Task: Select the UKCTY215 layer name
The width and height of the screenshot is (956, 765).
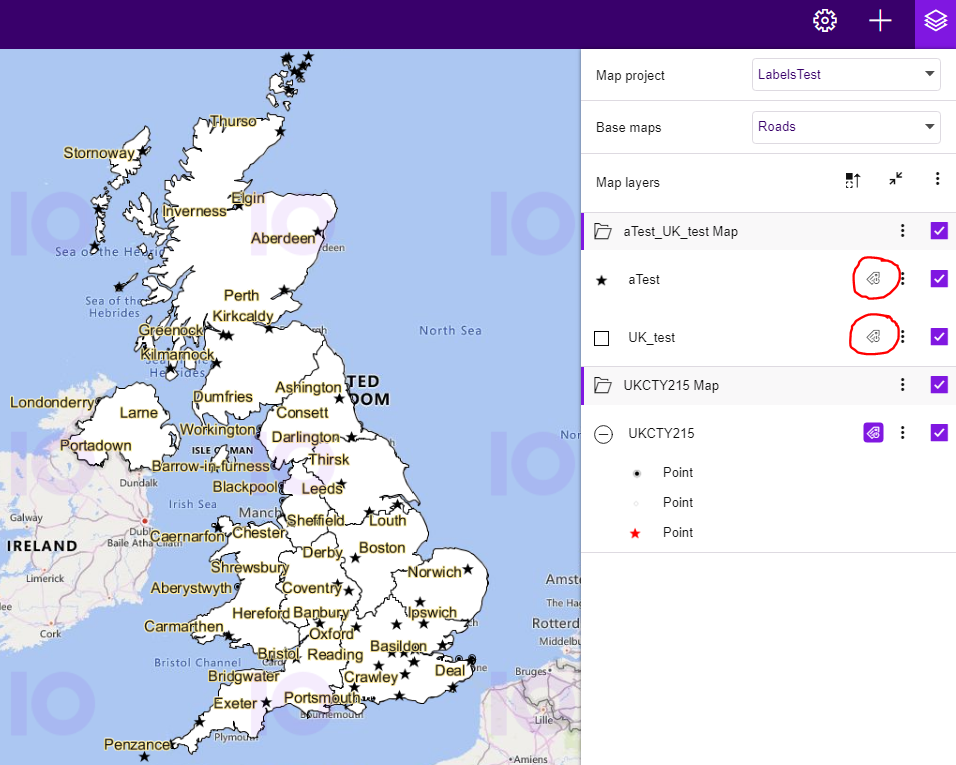Action: tap(662, 433)
